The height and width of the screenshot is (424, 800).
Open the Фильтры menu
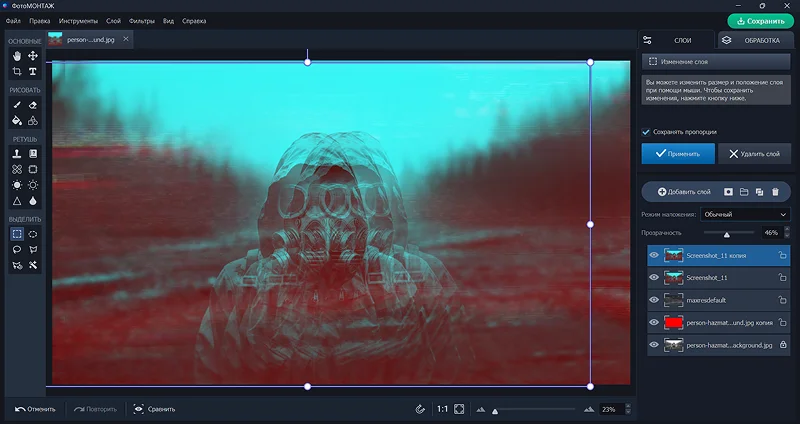tap(142, 21)
